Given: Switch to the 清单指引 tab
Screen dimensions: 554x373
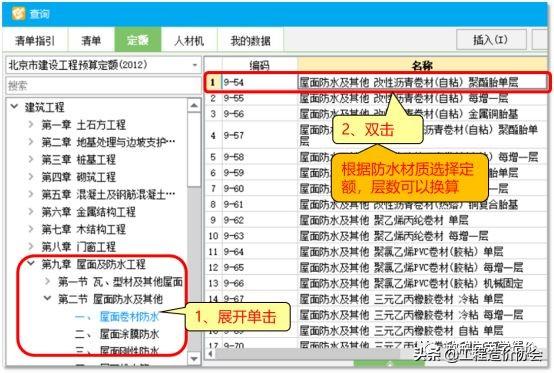Looking at the screenshot, I should pyautogui.click(x=35, y=41).
